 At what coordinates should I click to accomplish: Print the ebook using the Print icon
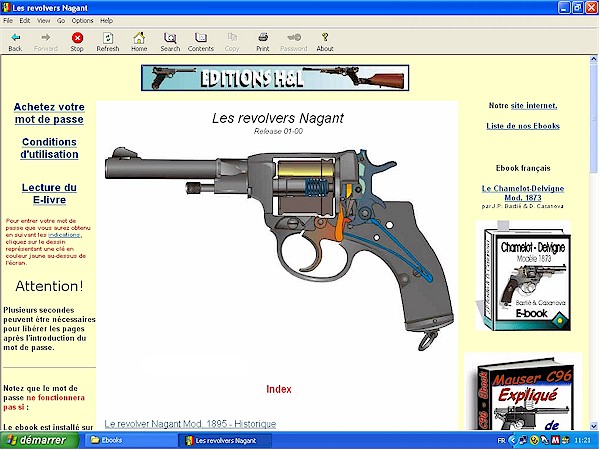263,37
